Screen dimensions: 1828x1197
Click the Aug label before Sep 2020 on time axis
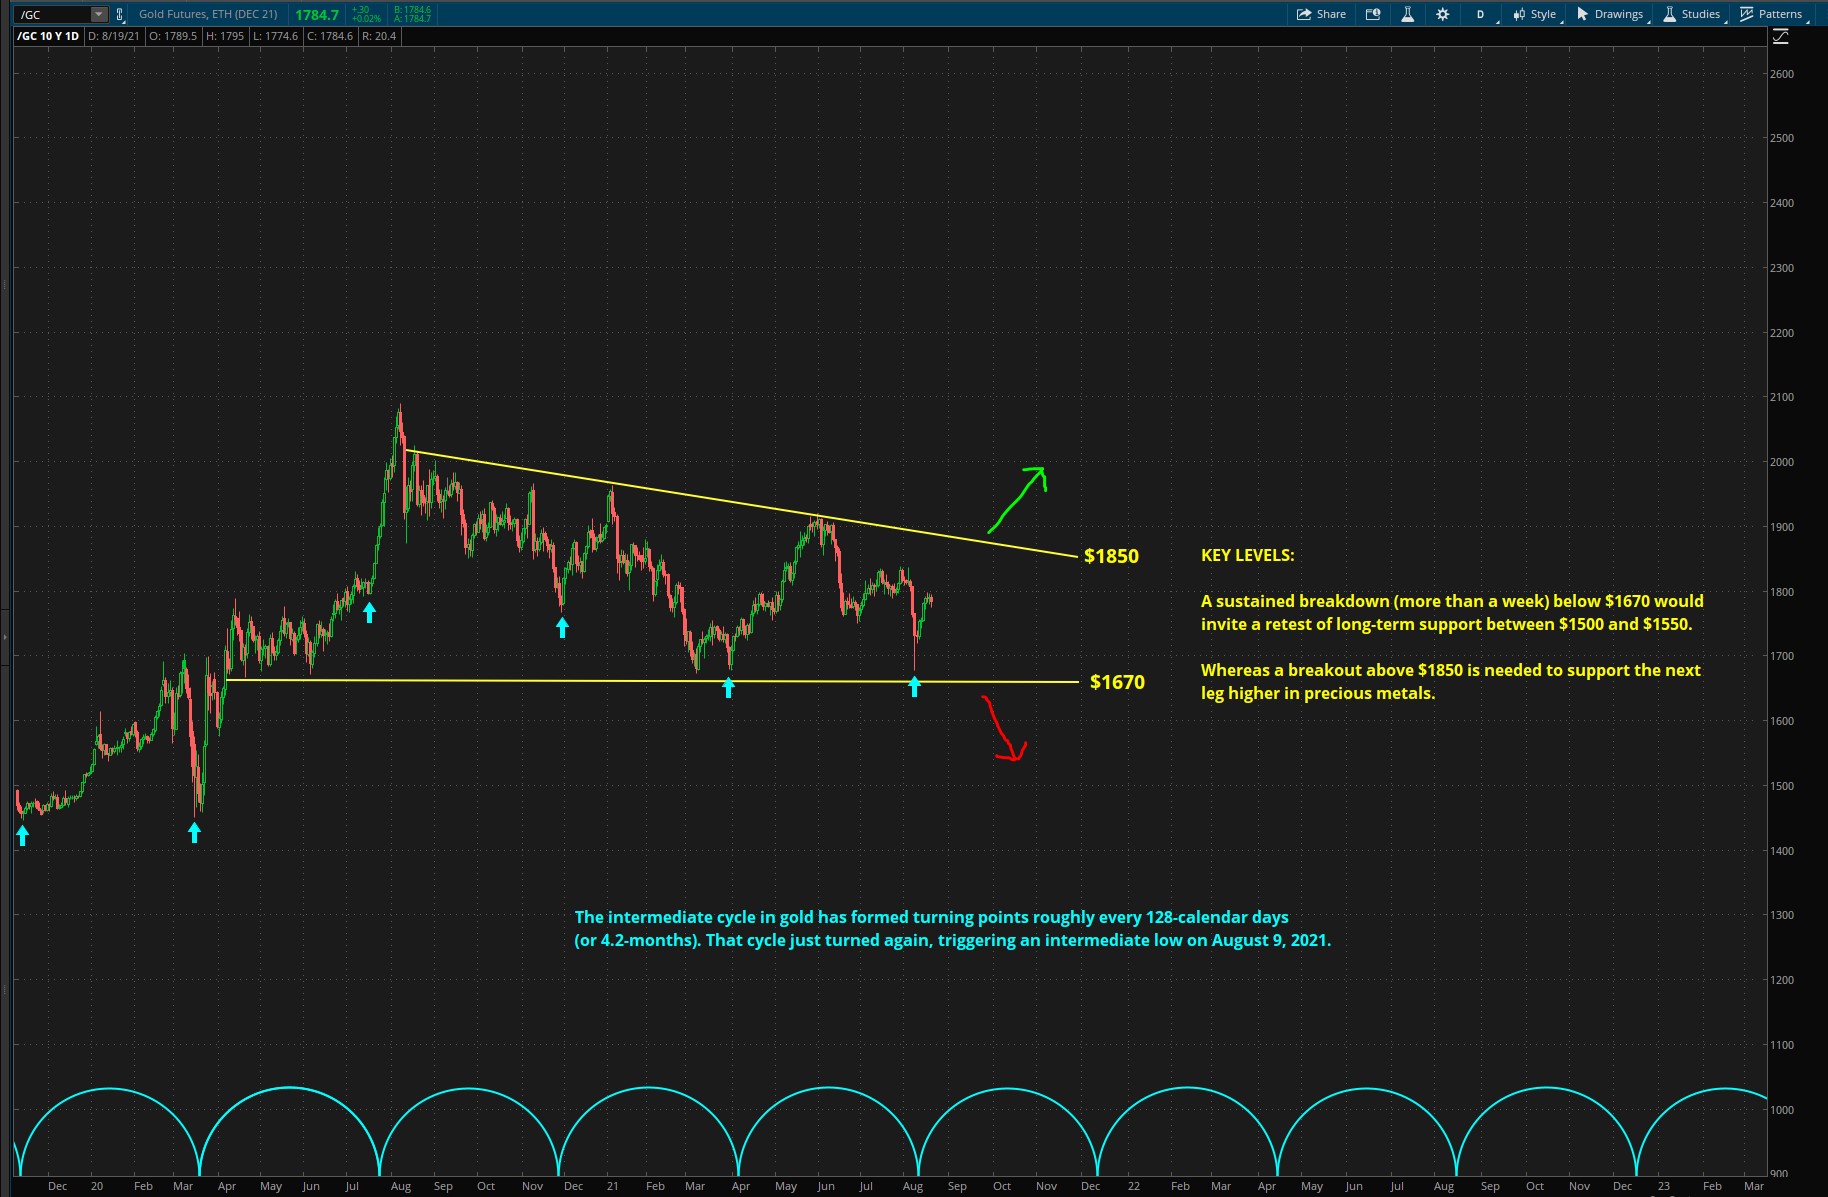pos(401,1186)
